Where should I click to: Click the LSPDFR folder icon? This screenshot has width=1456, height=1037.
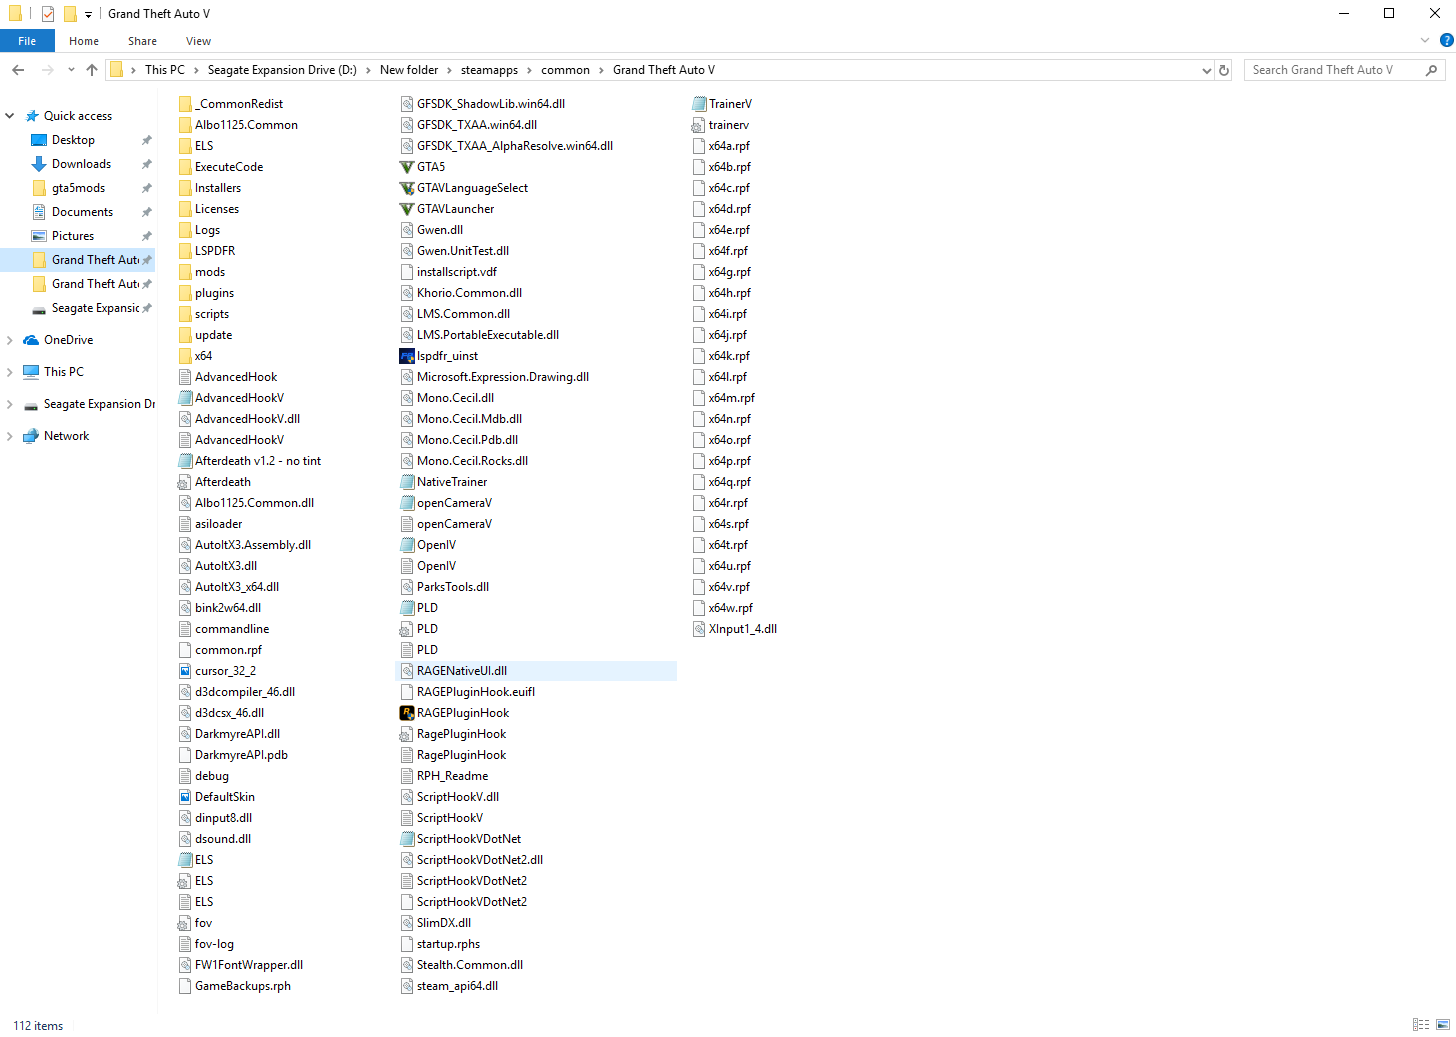click(184, 251)
